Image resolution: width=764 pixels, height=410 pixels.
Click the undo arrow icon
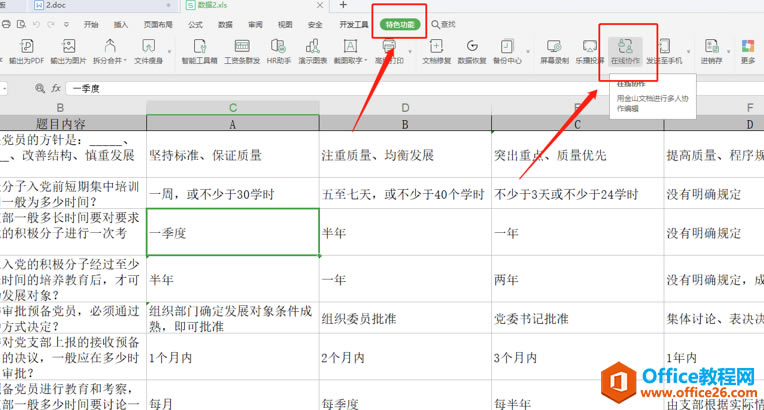(36, 24)
